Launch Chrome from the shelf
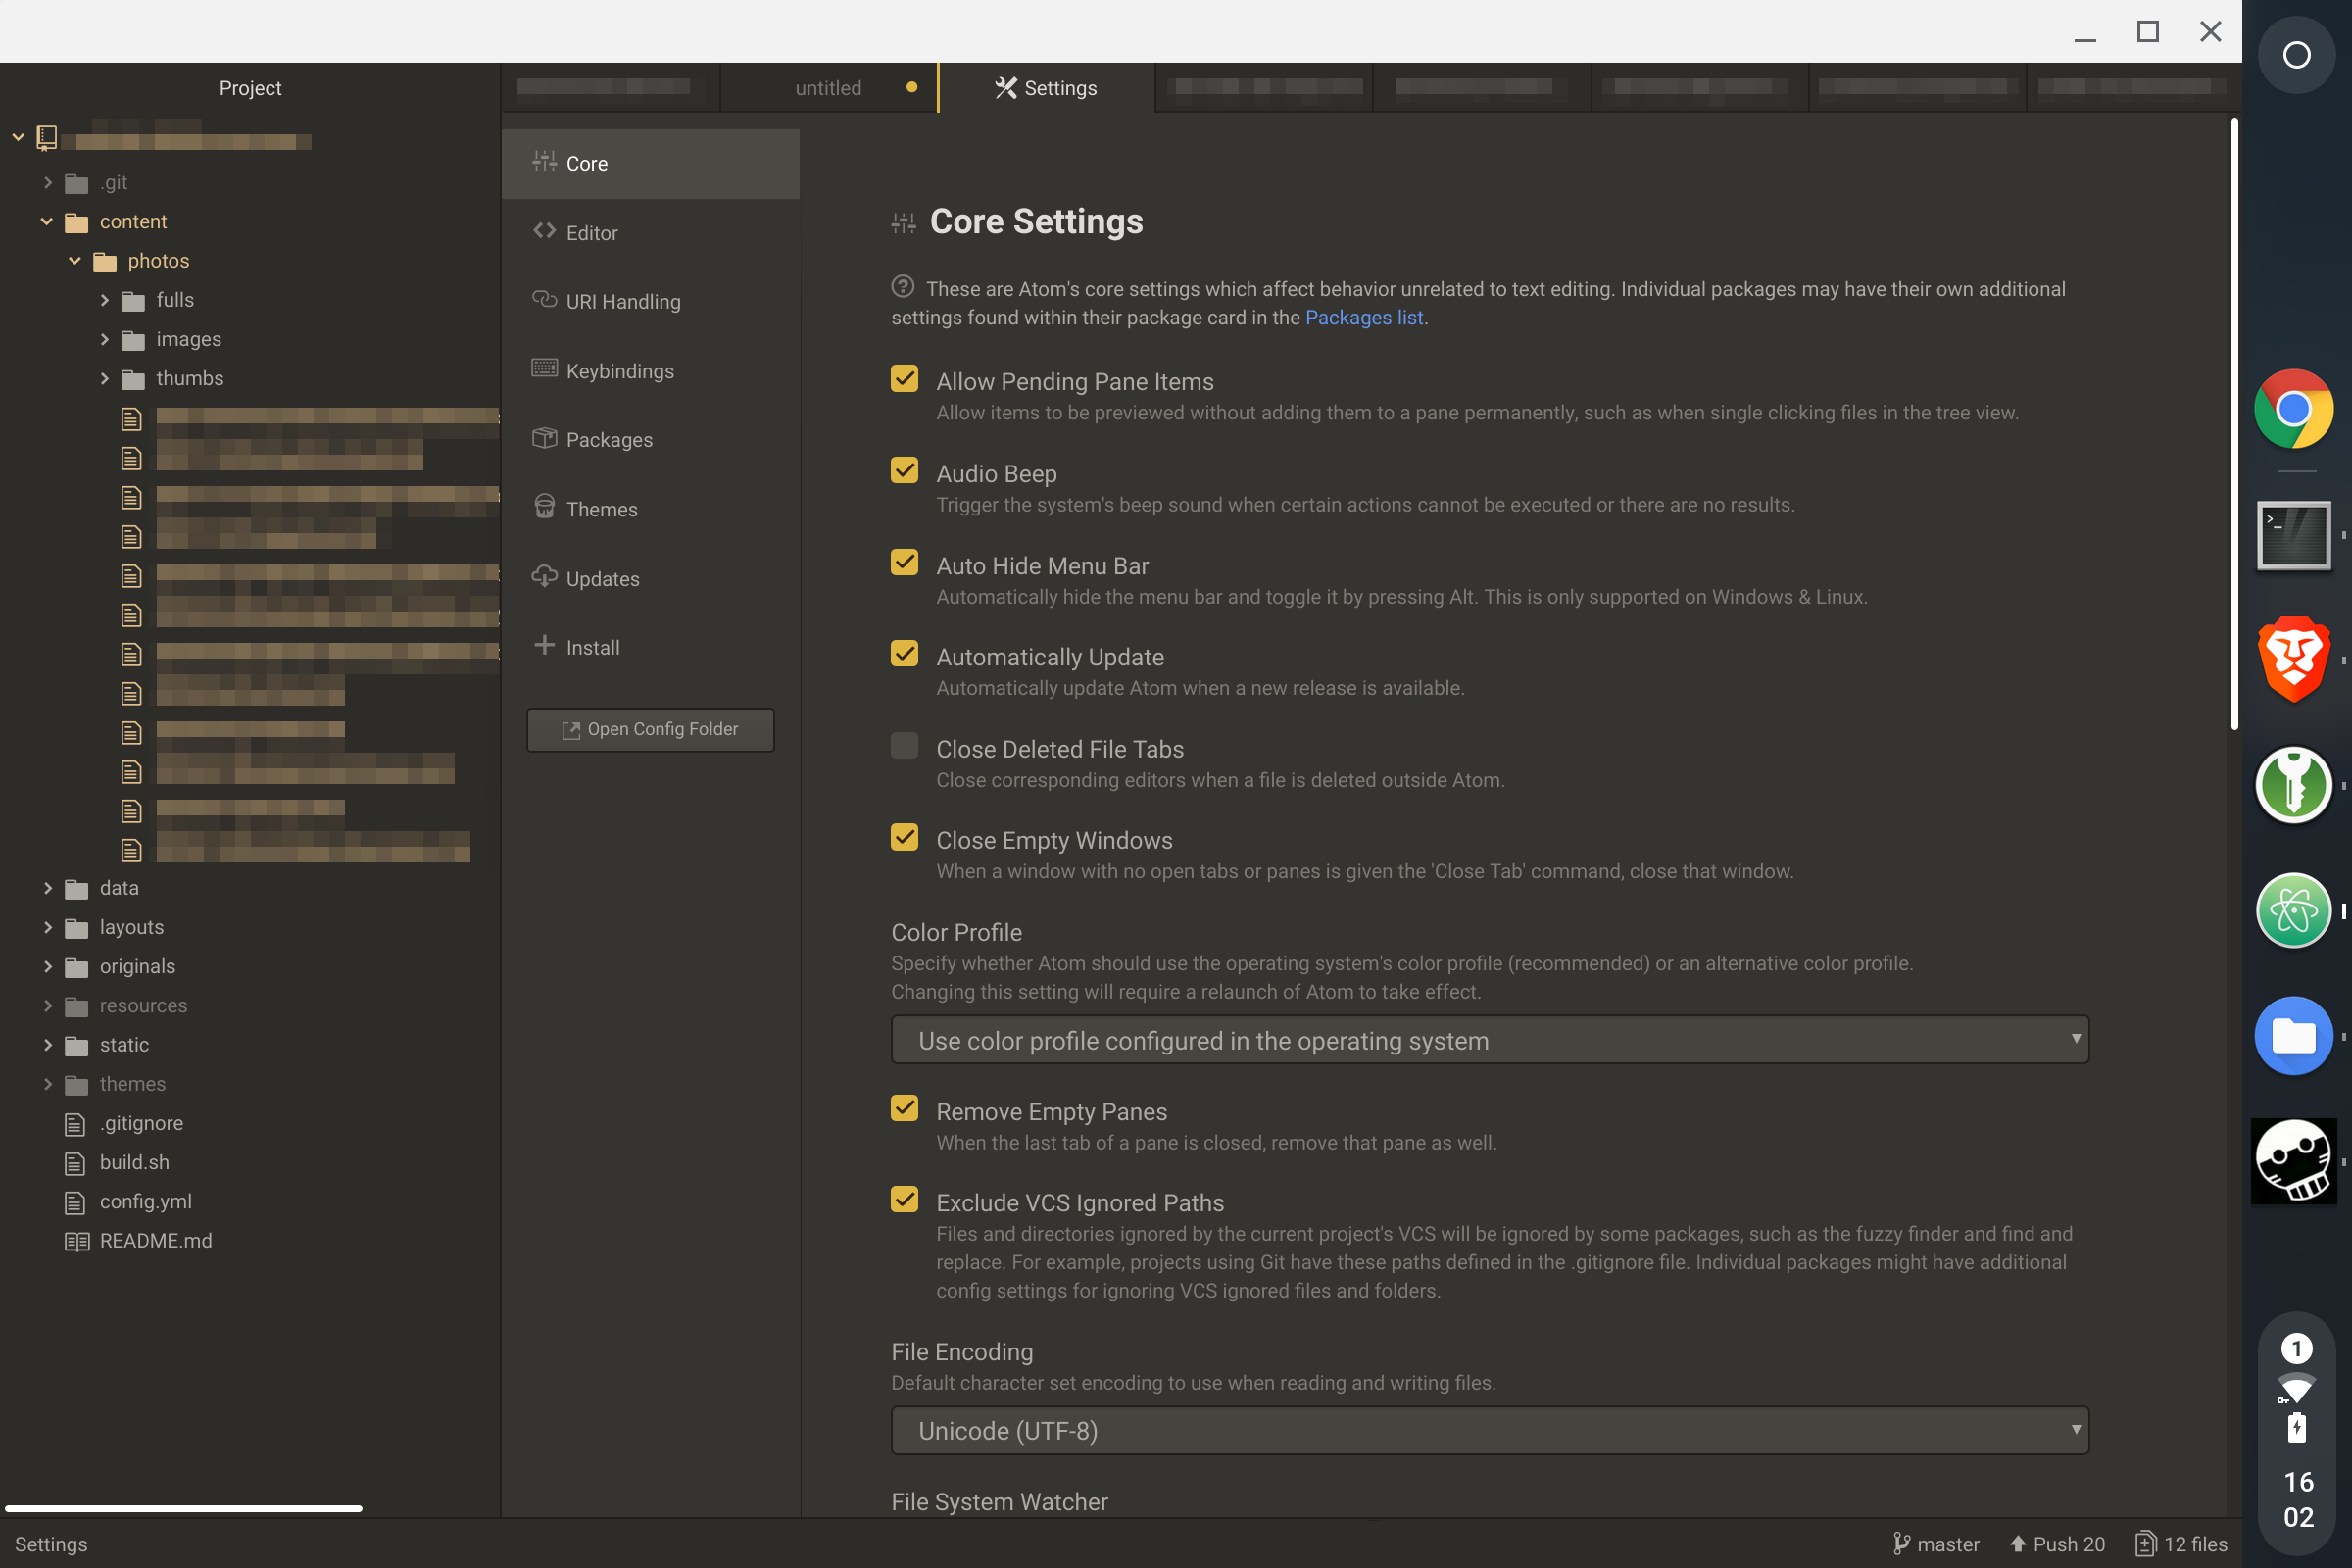This screenshot has width=2352, height=1568. tap(2294, 409)
